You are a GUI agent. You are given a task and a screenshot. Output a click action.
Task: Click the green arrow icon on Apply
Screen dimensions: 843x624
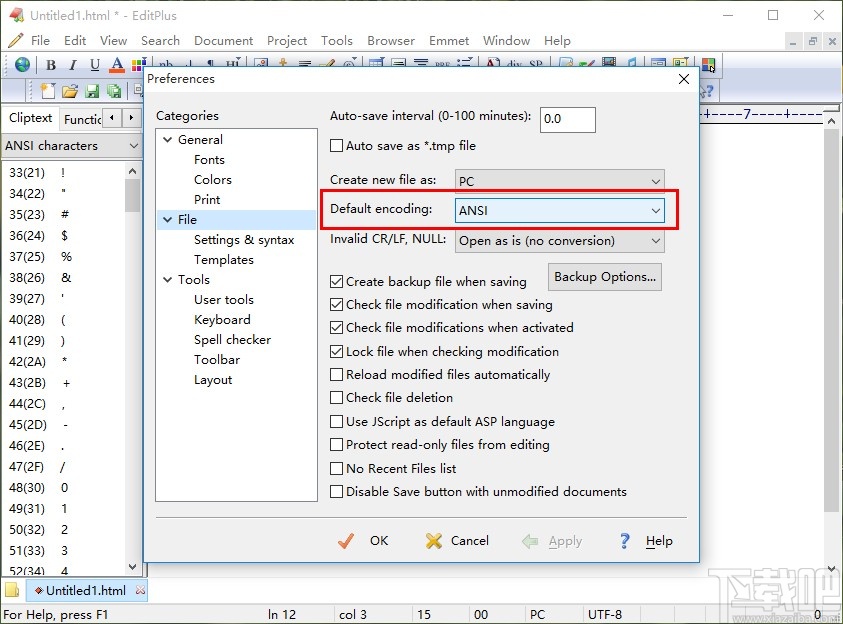pyautogui.click(x=530, y=541)
